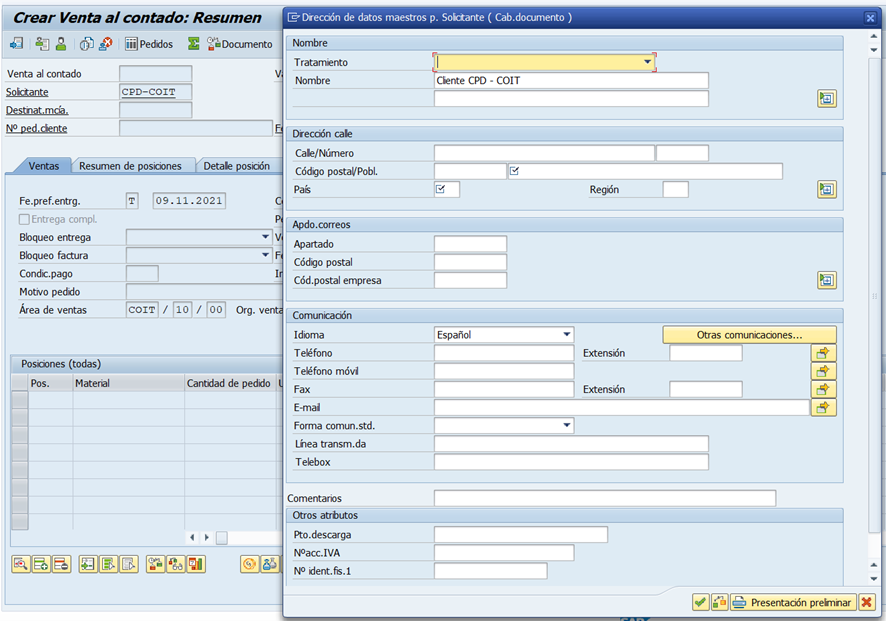Click the display availability glasses icon
This screenshot has height=621, width=886.
click(176, 563)
